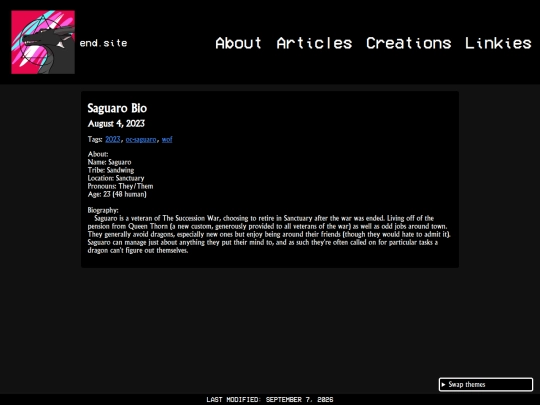Go to the Articles section
The width and height of the screenshot is (540, 405).
coord(314,43)
